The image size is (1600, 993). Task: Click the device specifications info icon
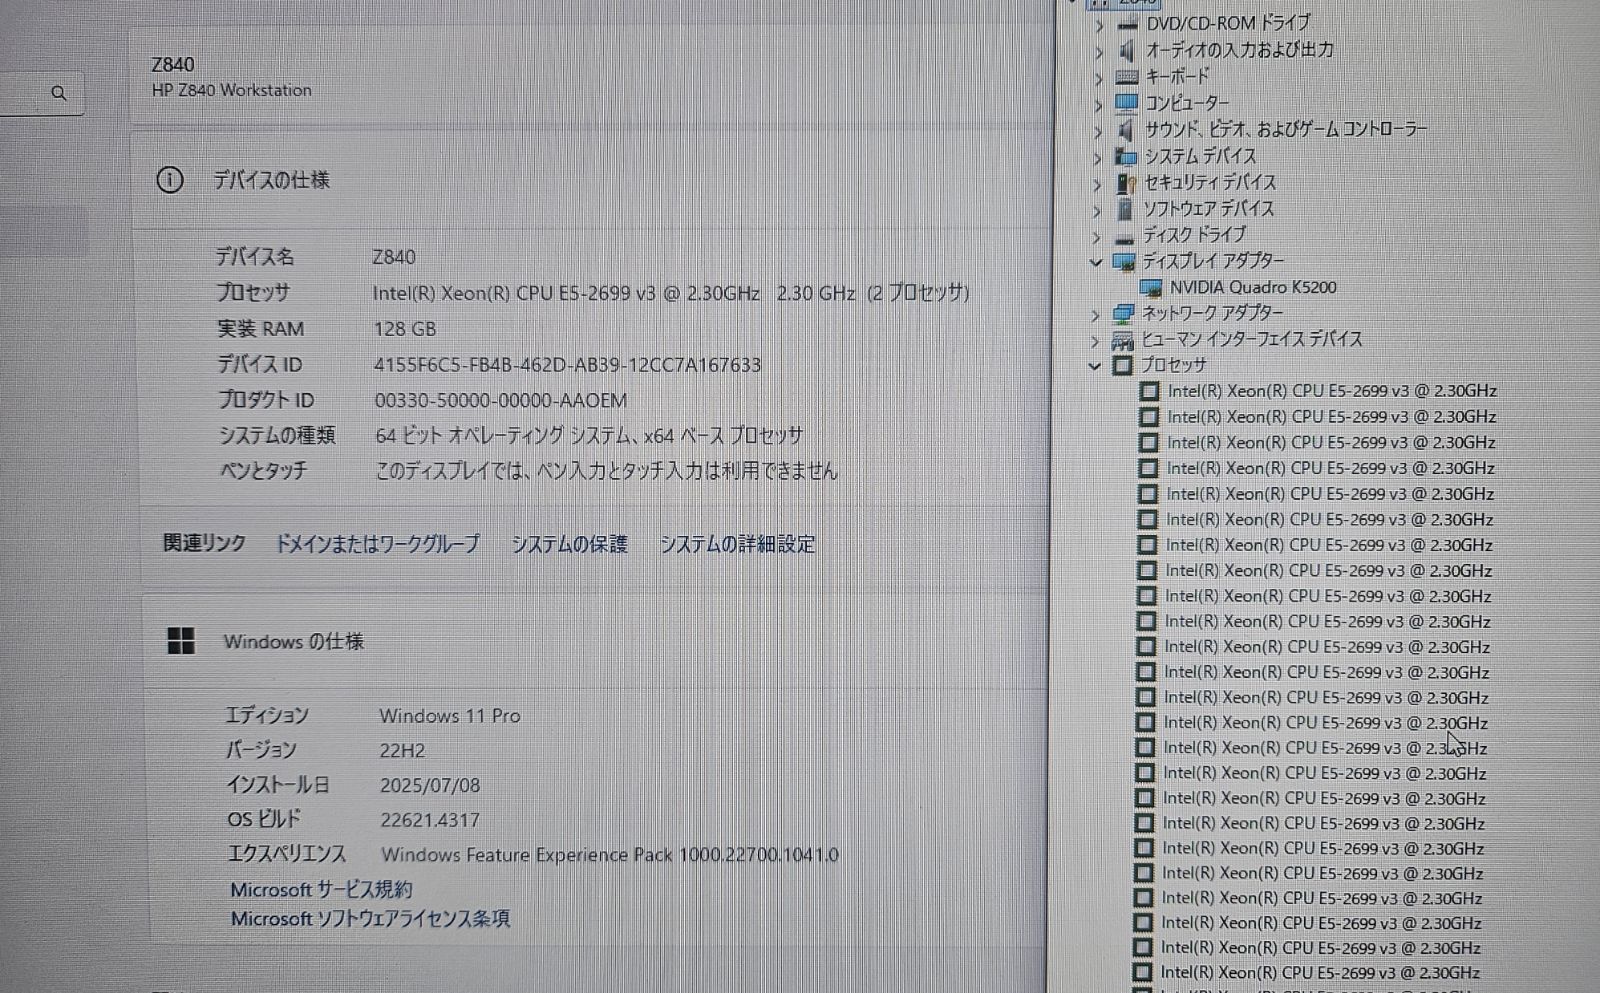[170, 180]
